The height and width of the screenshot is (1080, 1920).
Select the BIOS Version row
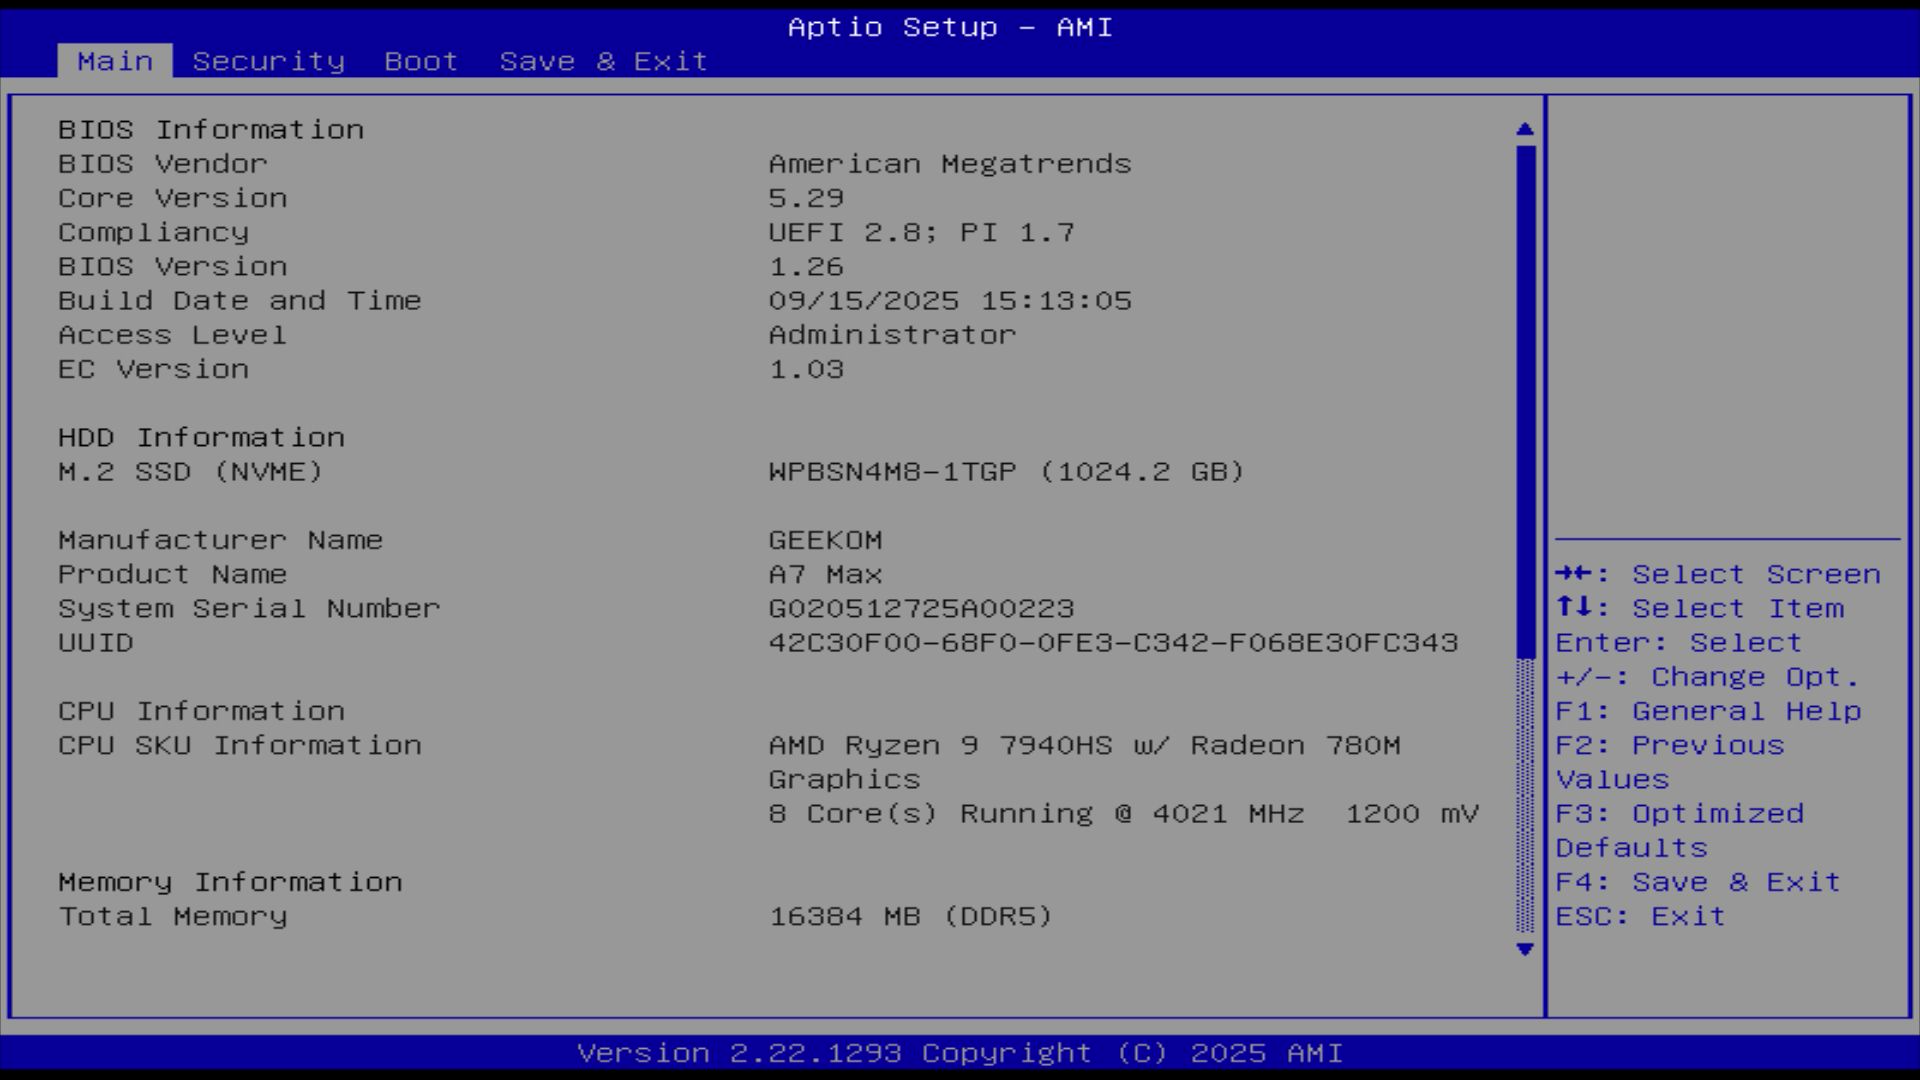click(x=173, y=267)
